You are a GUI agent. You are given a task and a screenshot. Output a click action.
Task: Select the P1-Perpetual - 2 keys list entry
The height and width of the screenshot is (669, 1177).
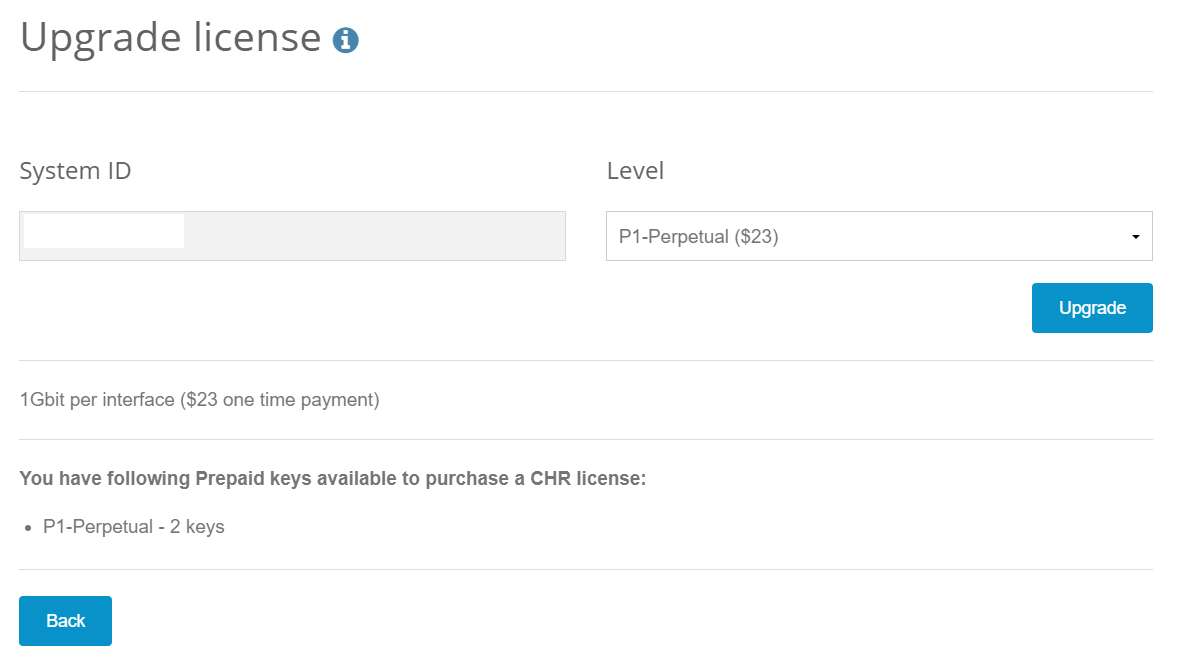[x=134, y=526]
